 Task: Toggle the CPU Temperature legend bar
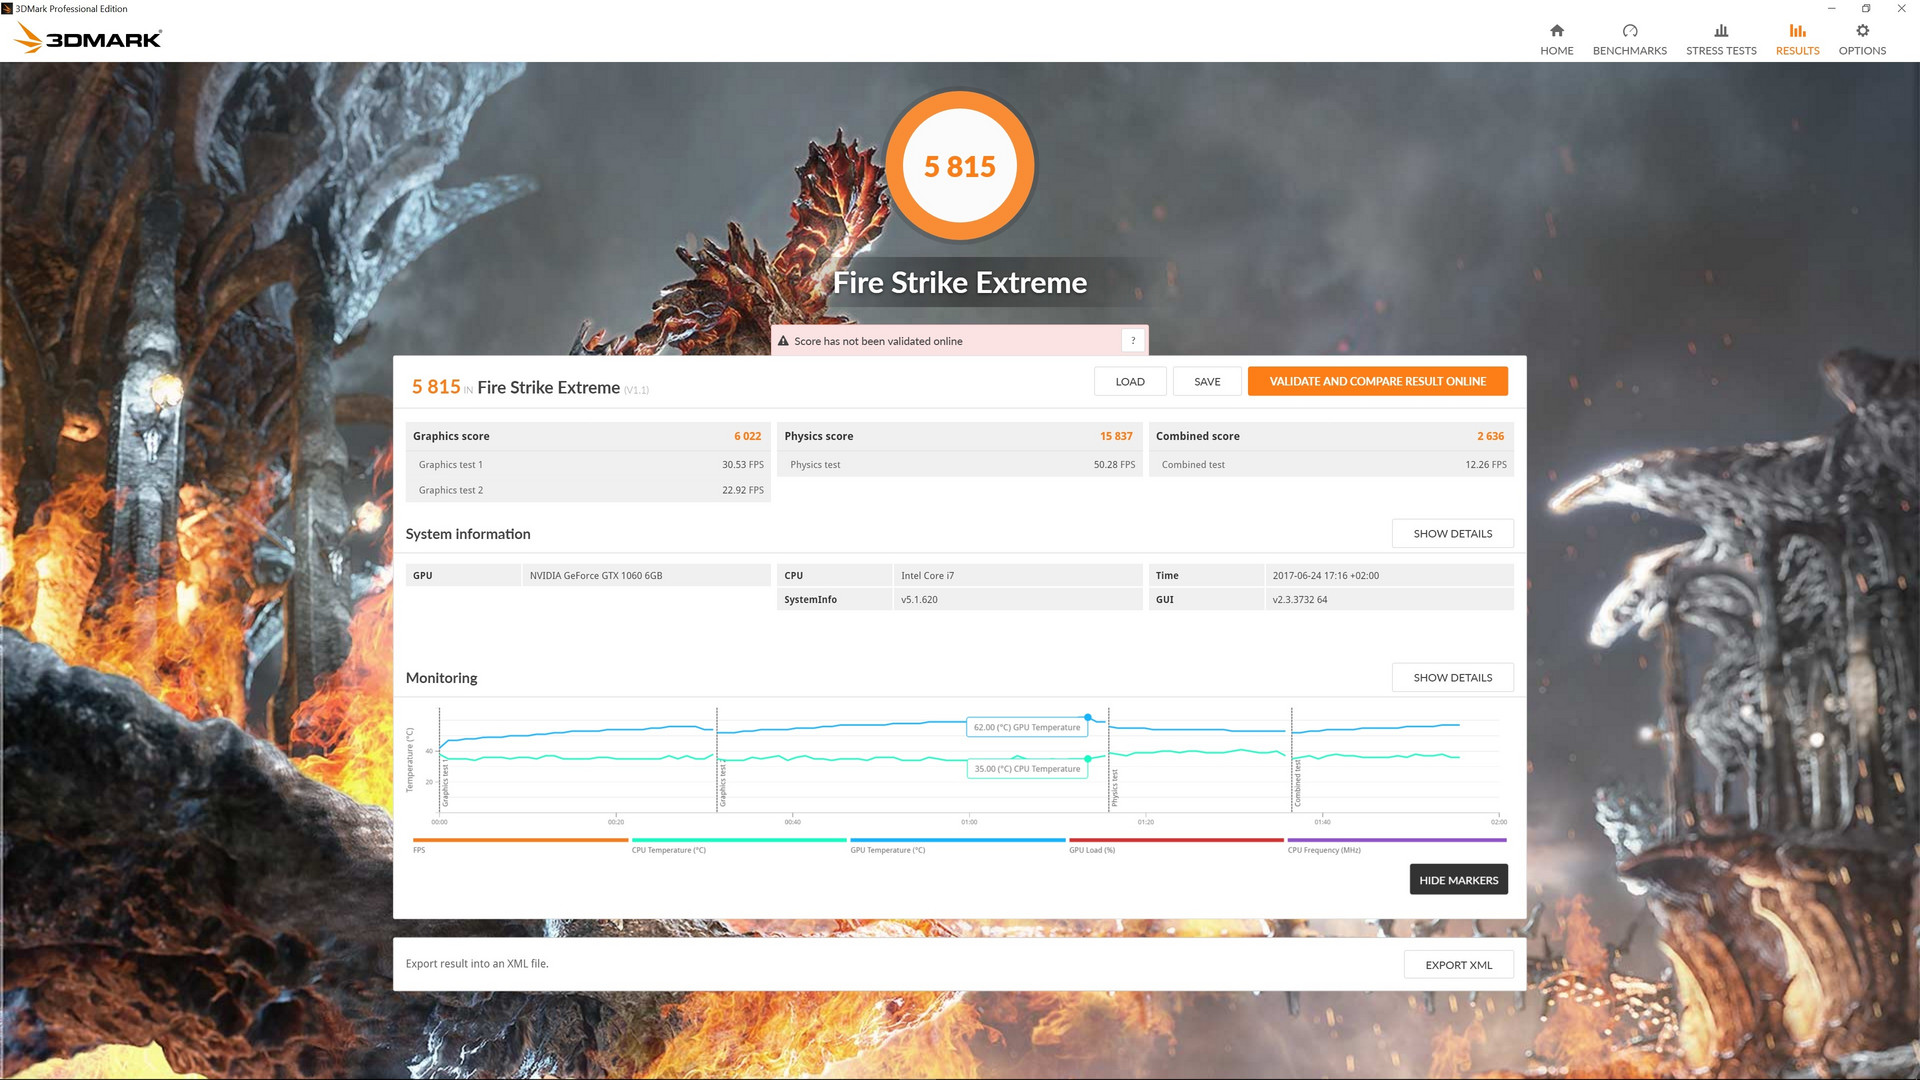point(738,840)
